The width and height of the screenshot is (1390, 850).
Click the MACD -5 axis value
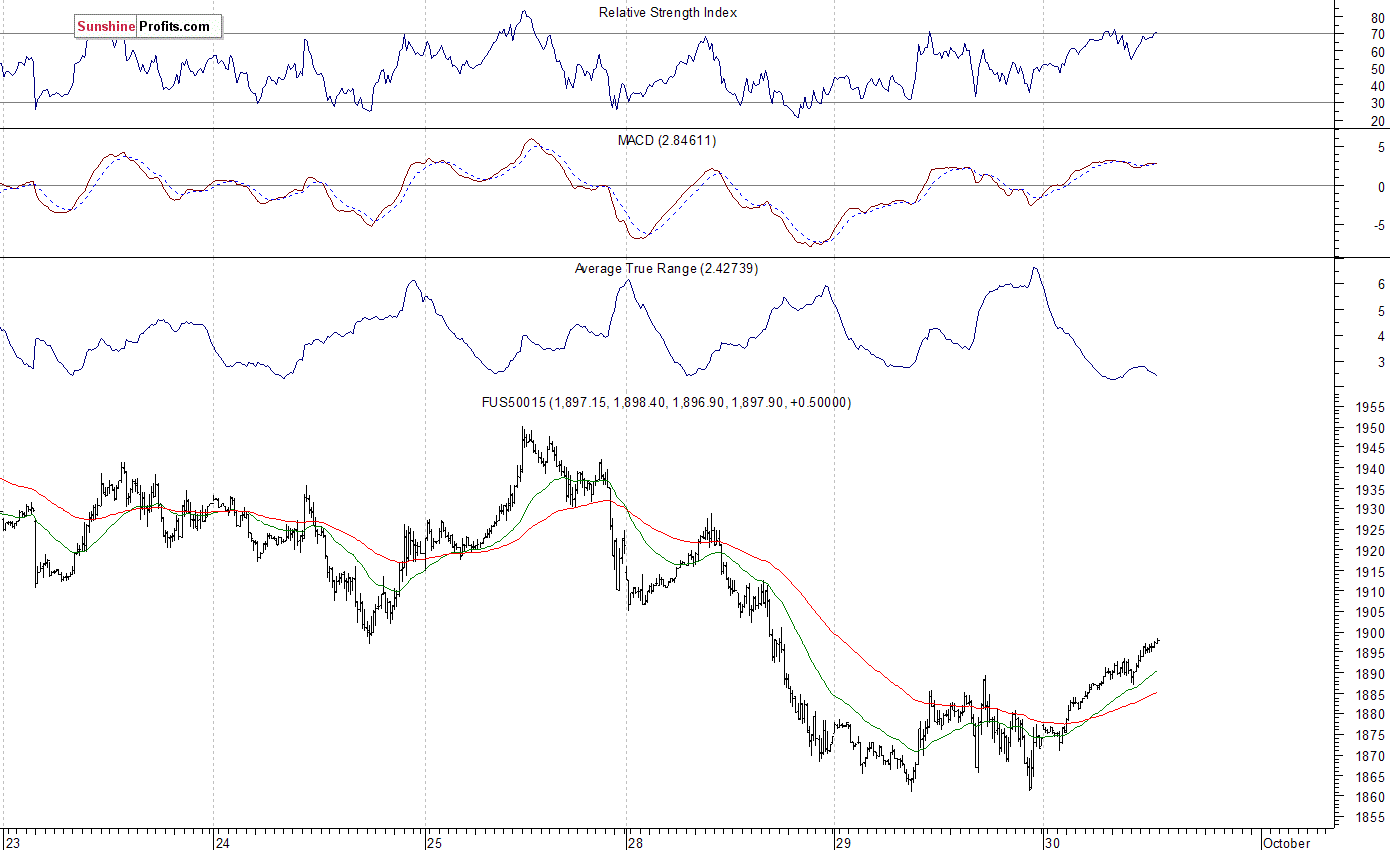pos(1379,225)
